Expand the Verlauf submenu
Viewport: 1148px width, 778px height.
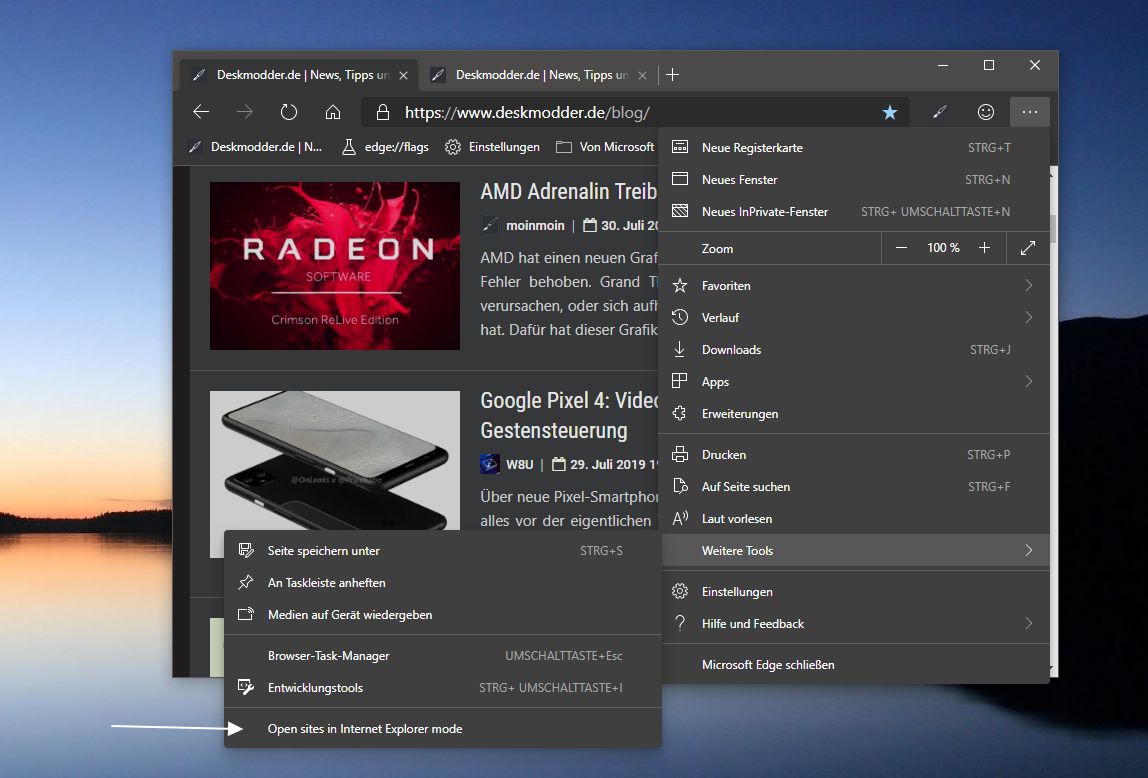point(854,318)
